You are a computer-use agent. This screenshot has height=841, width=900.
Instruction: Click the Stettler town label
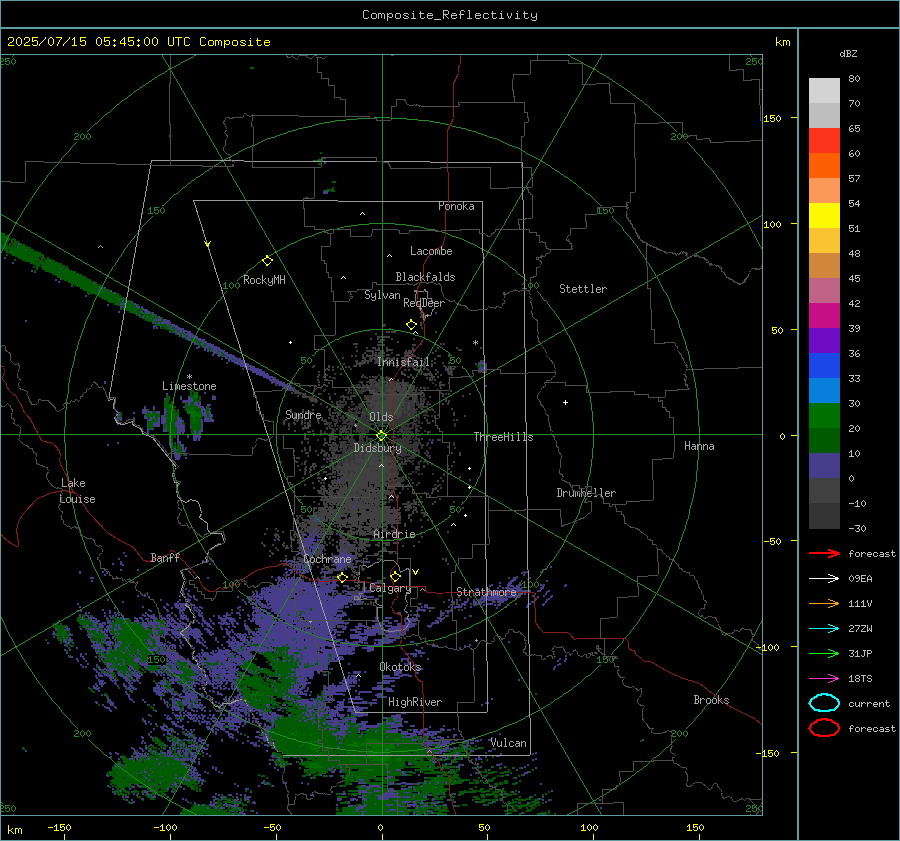click(x=583, y=289)
